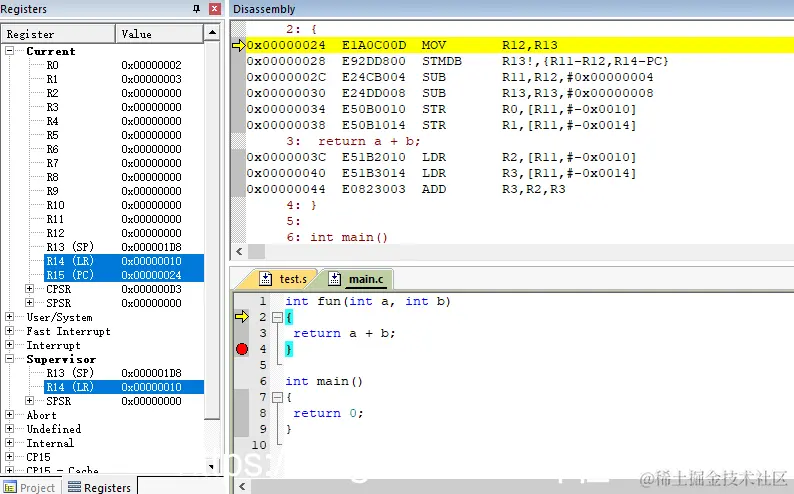Expand the SPSR register under Current
This screenshot has width=794, height=494.
[29, 303]
